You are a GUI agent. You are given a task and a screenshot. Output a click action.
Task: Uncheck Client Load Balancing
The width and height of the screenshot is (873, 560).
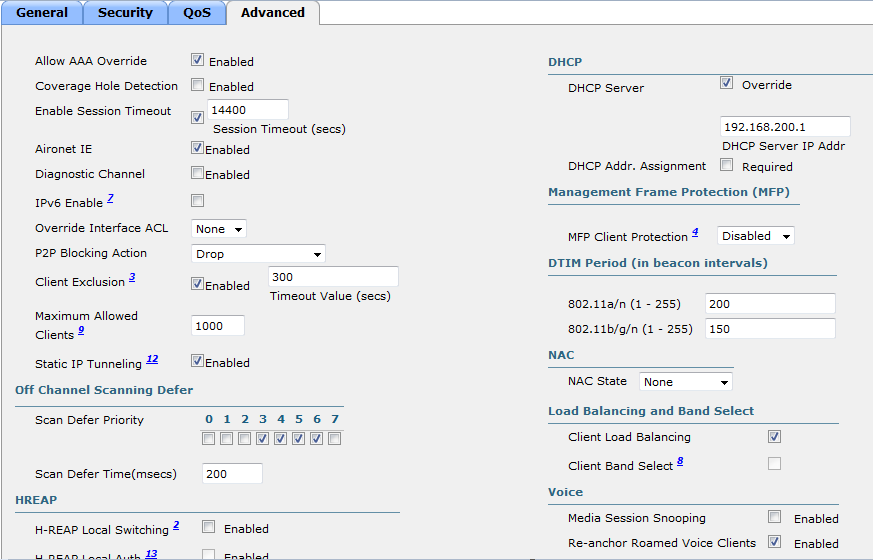(x=774, y=437)
